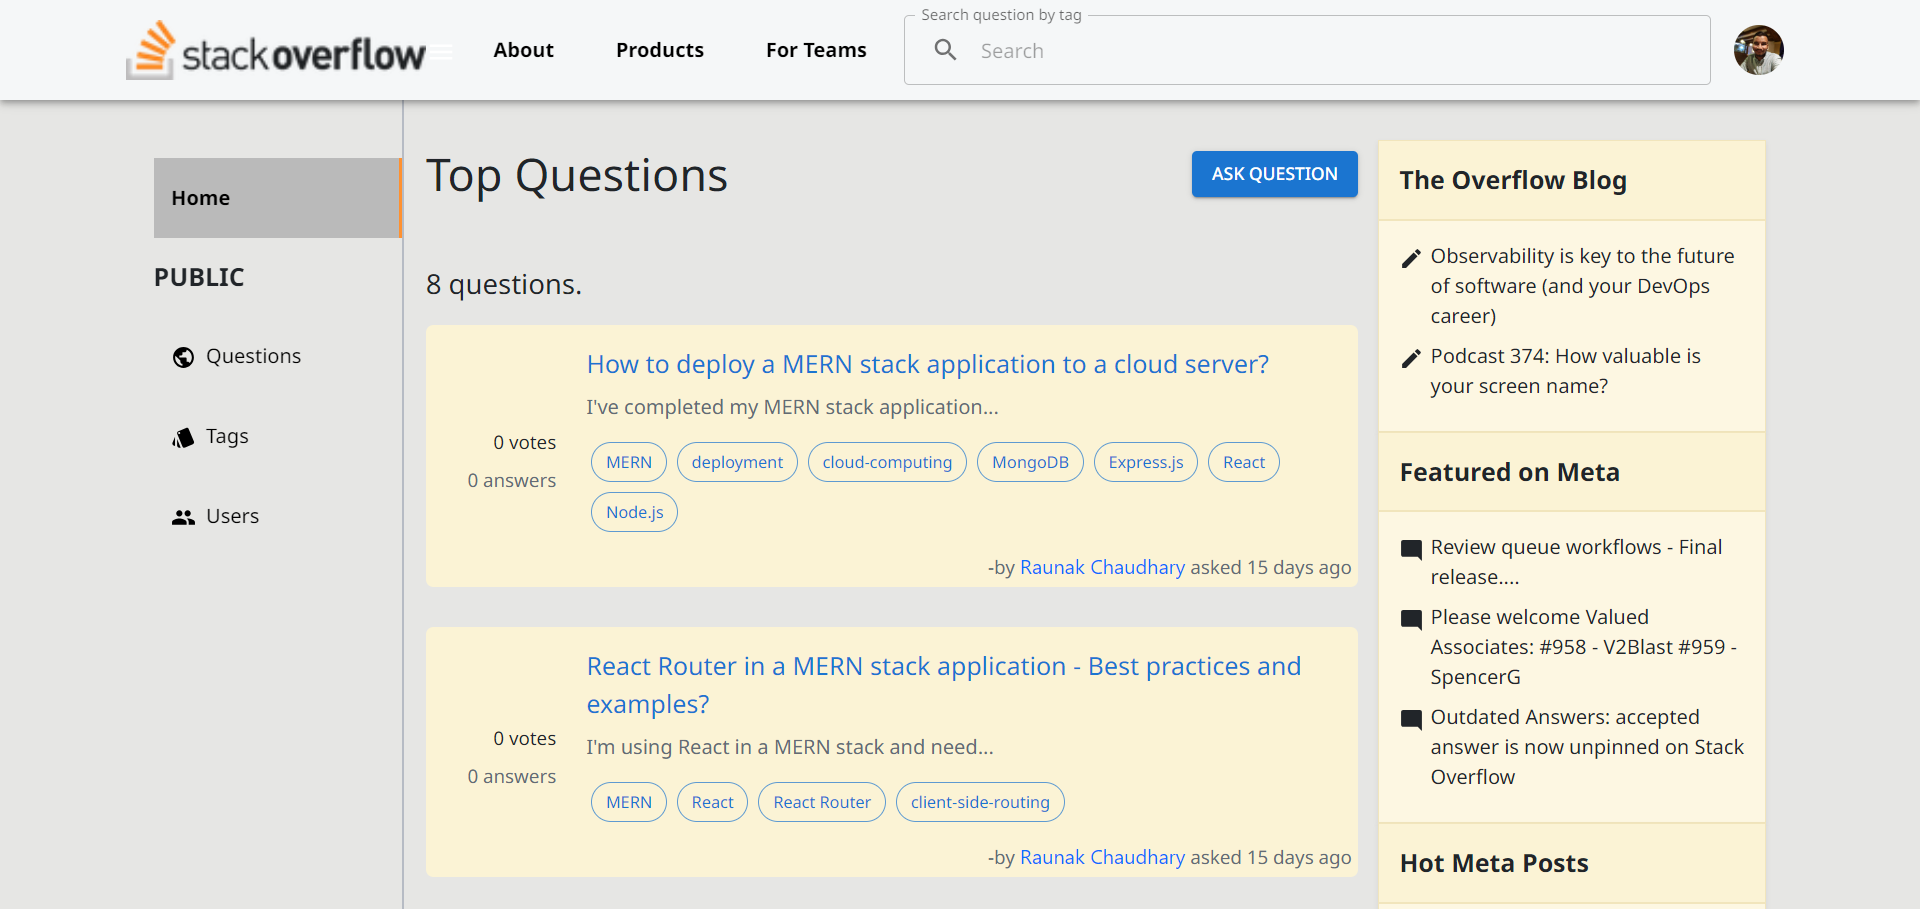Select the Tags icon in the sidebar
Image resolution: width=1920 pixels, height=909 pixels.
pyautogui.click(x=183, y=437)
